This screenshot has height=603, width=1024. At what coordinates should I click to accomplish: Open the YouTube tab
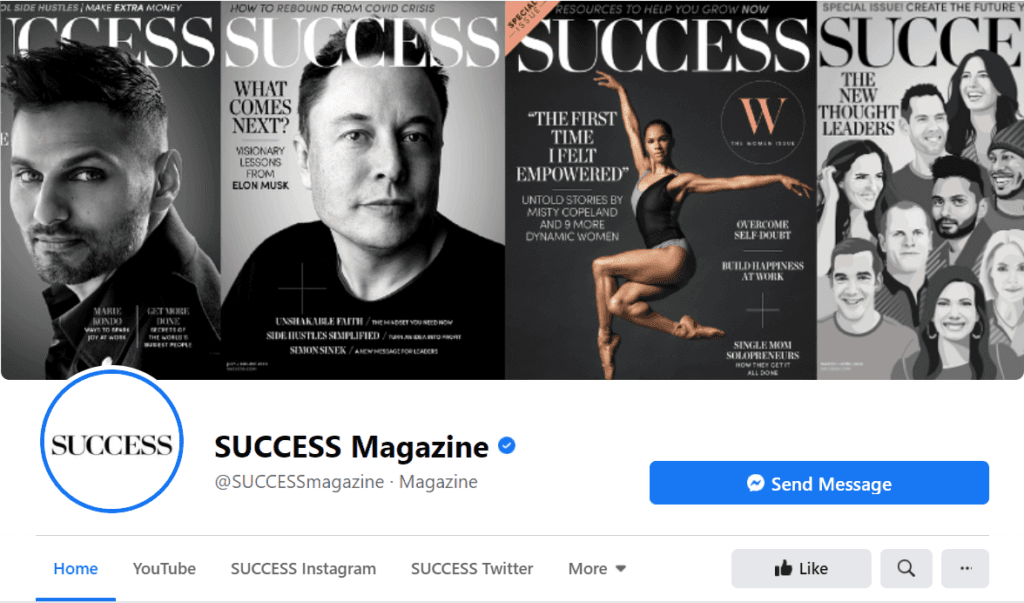coord(164,569)
